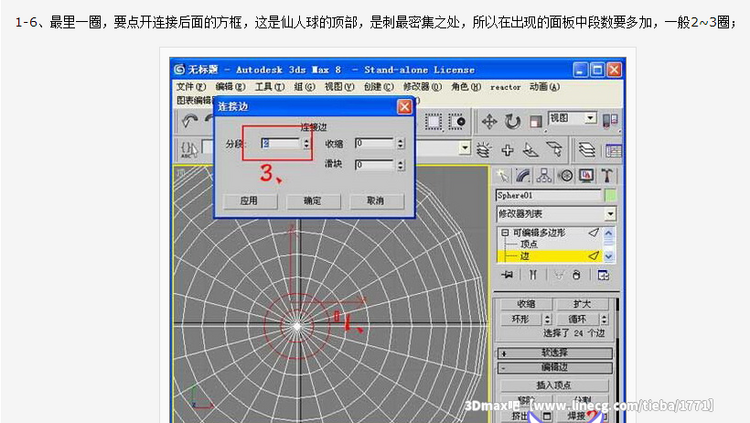
Task: Click the extrude settings box icon
Action: [547, 416]
